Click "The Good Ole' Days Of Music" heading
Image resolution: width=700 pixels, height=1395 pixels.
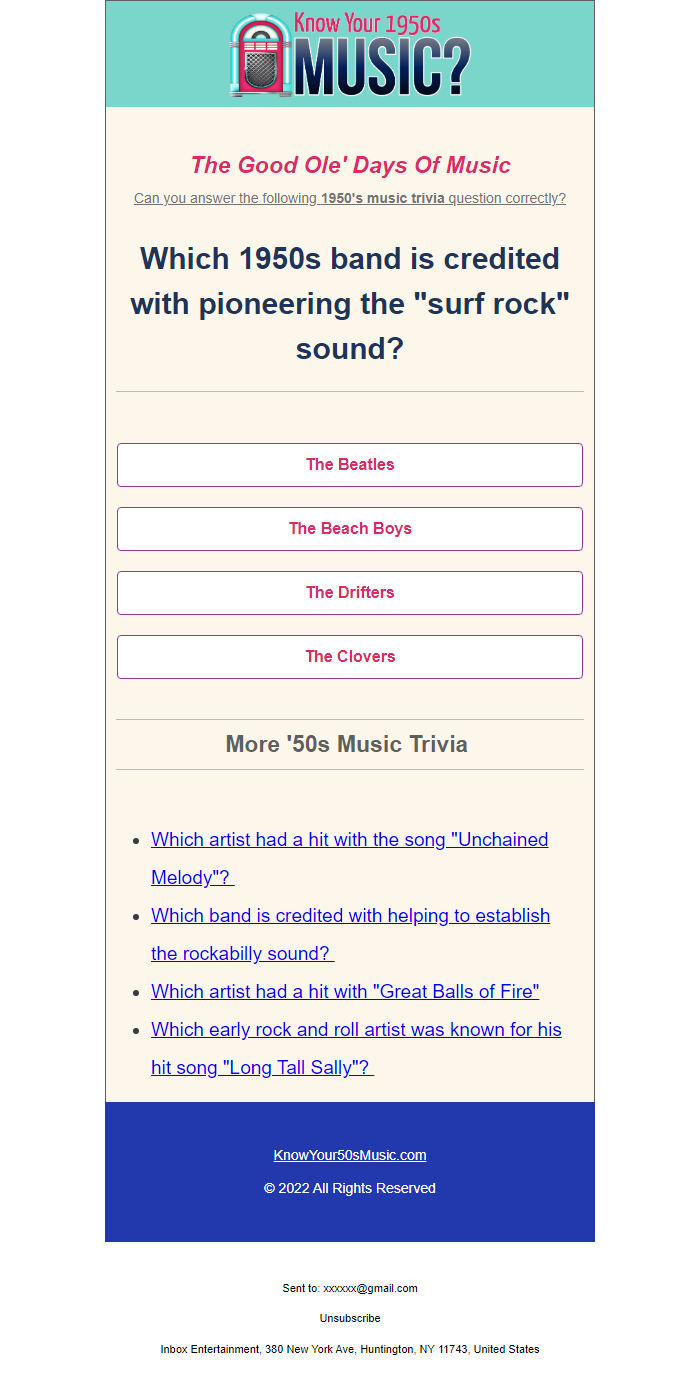pos(350,165)
